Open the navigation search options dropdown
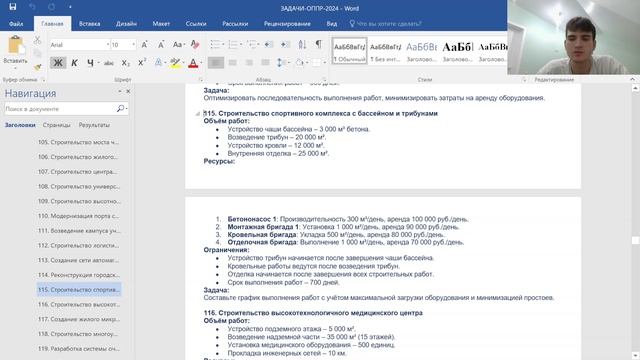Viewport: 640px width, 360px height. (127, 109)
